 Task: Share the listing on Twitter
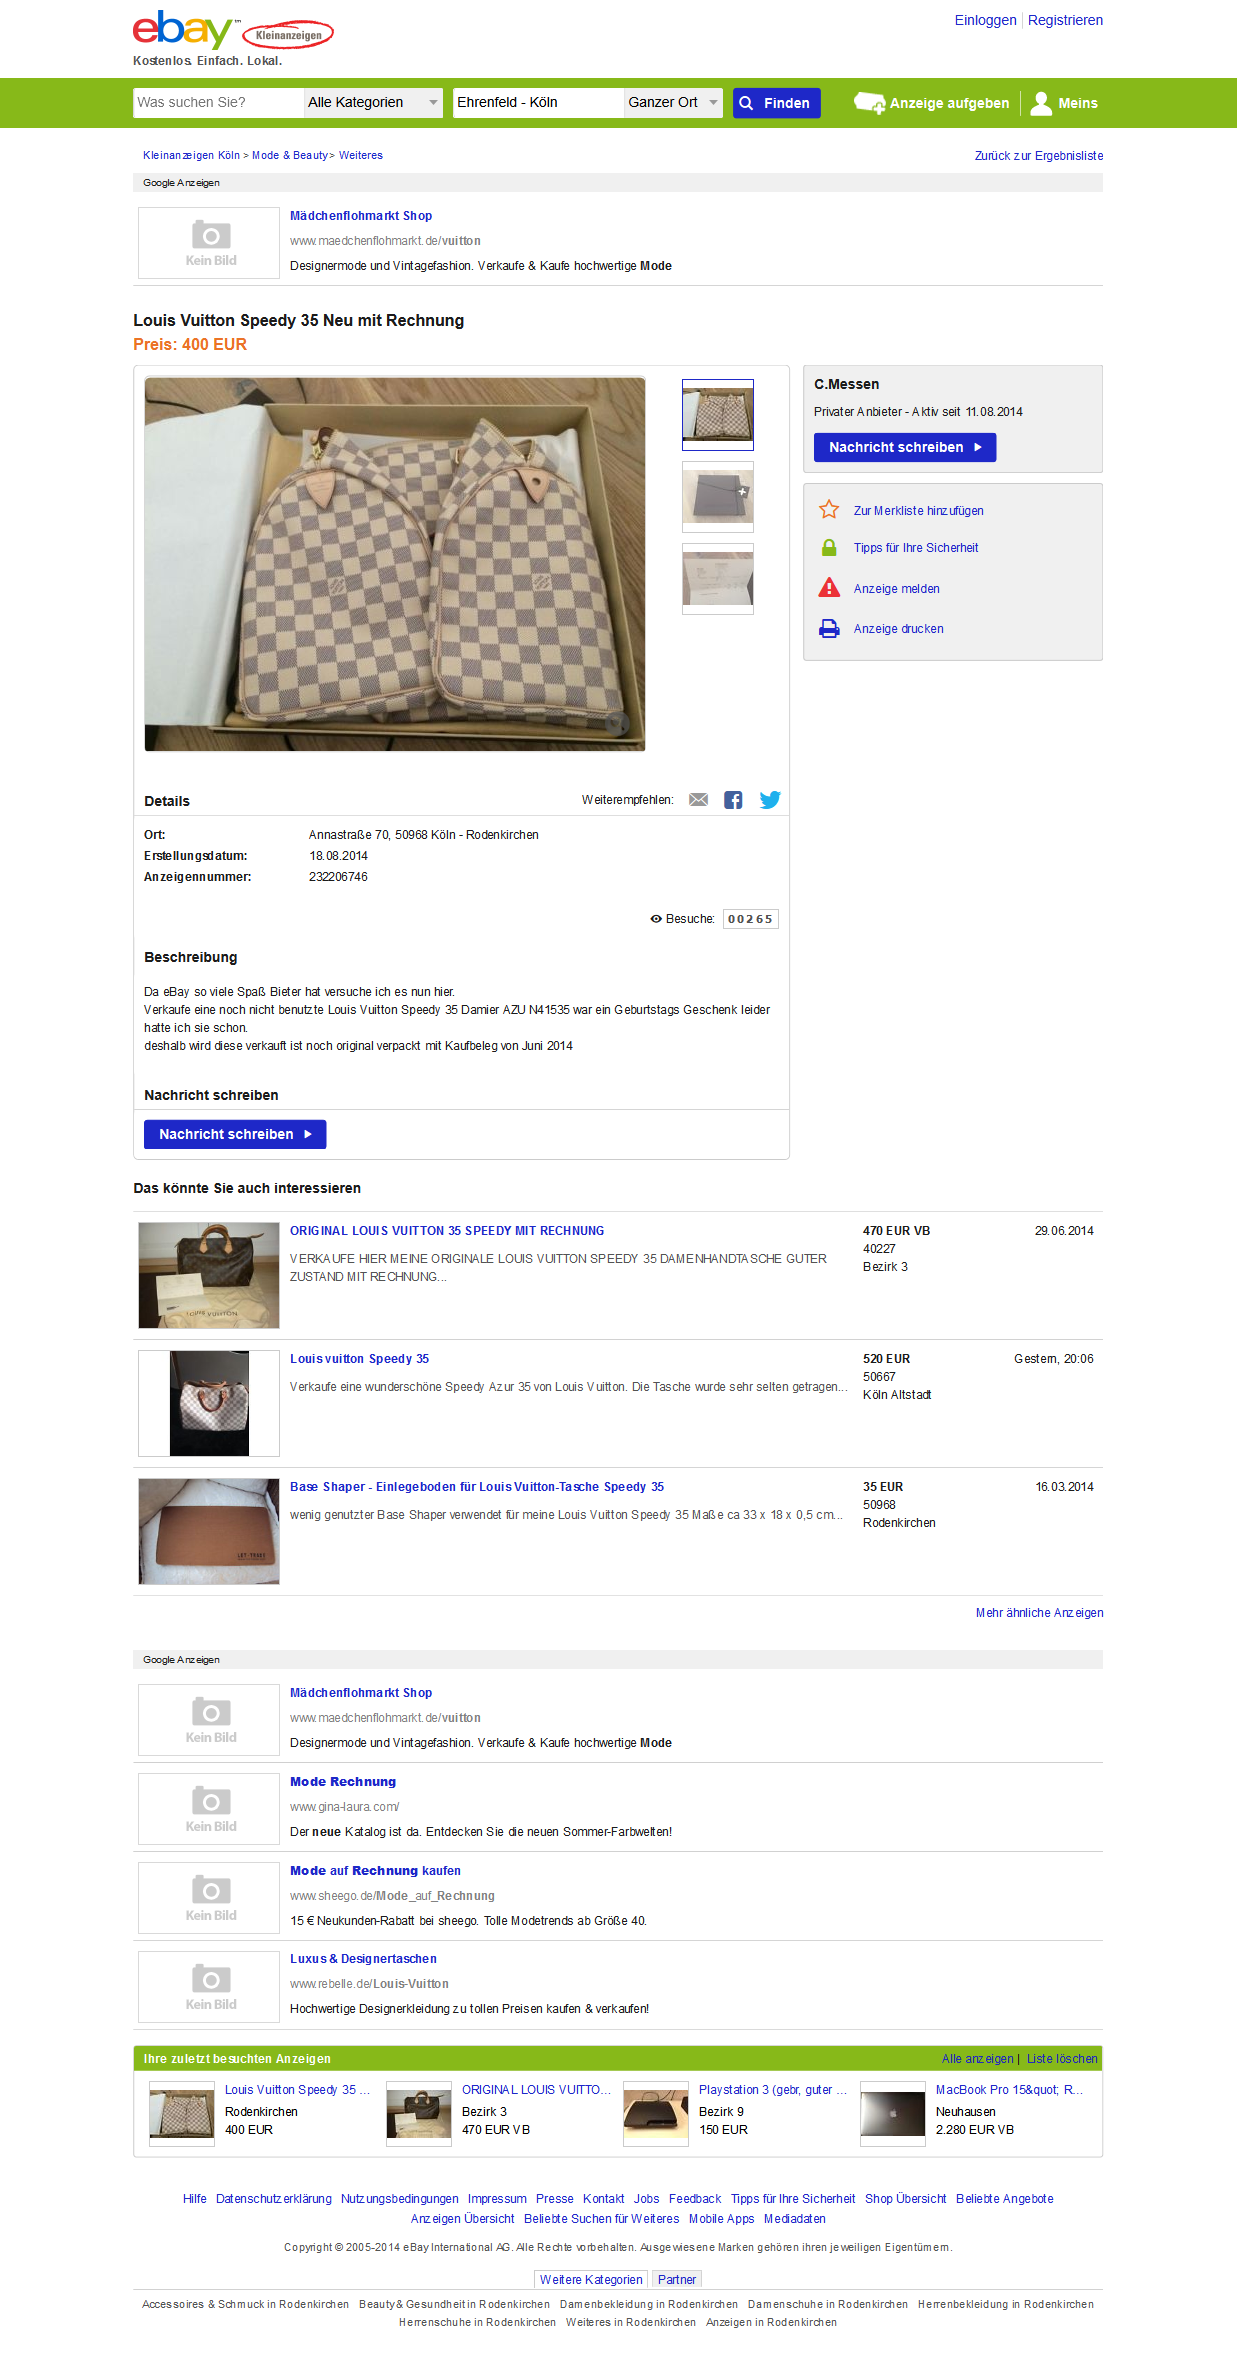[x=770, y=800]
